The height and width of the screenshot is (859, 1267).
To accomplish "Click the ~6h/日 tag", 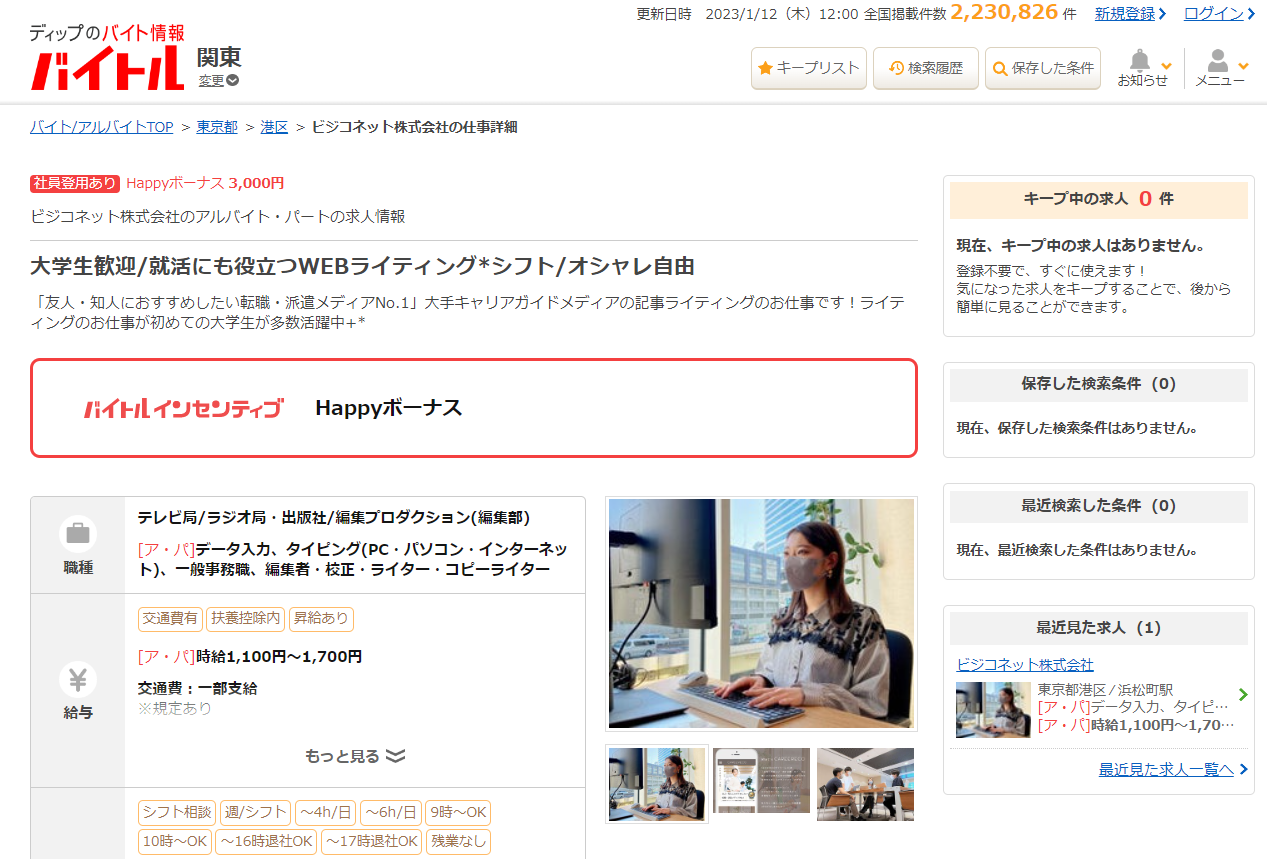I will pos(390,813).
